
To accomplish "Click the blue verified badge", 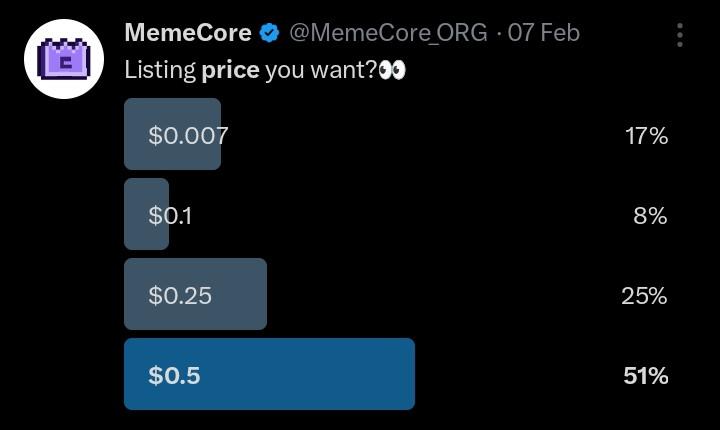I will point(269,34).
